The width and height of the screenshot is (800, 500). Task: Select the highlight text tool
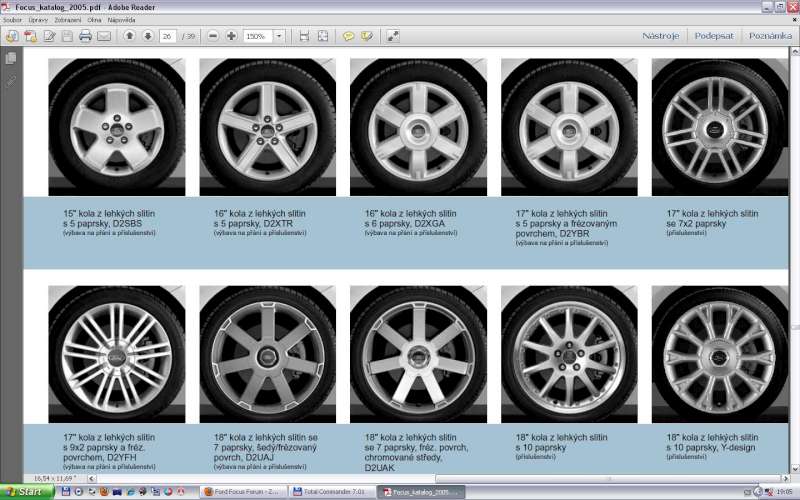[367, 36]
